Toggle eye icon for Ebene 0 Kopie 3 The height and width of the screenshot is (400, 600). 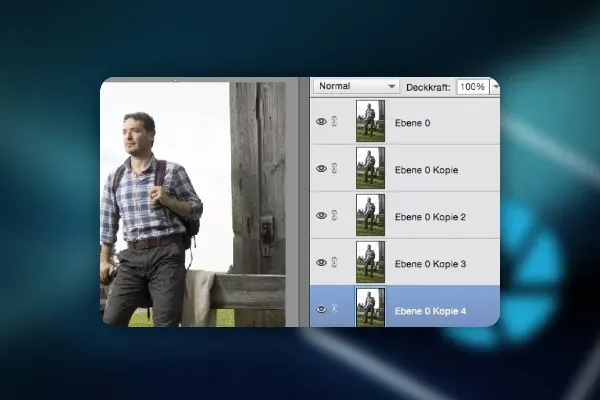[321, 262]
